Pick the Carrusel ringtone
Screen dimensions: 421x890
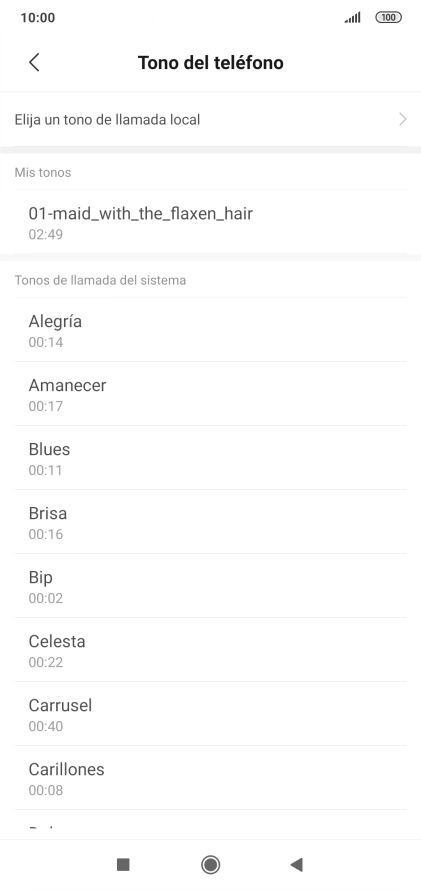pyautogui.click(x=210, y=715)
